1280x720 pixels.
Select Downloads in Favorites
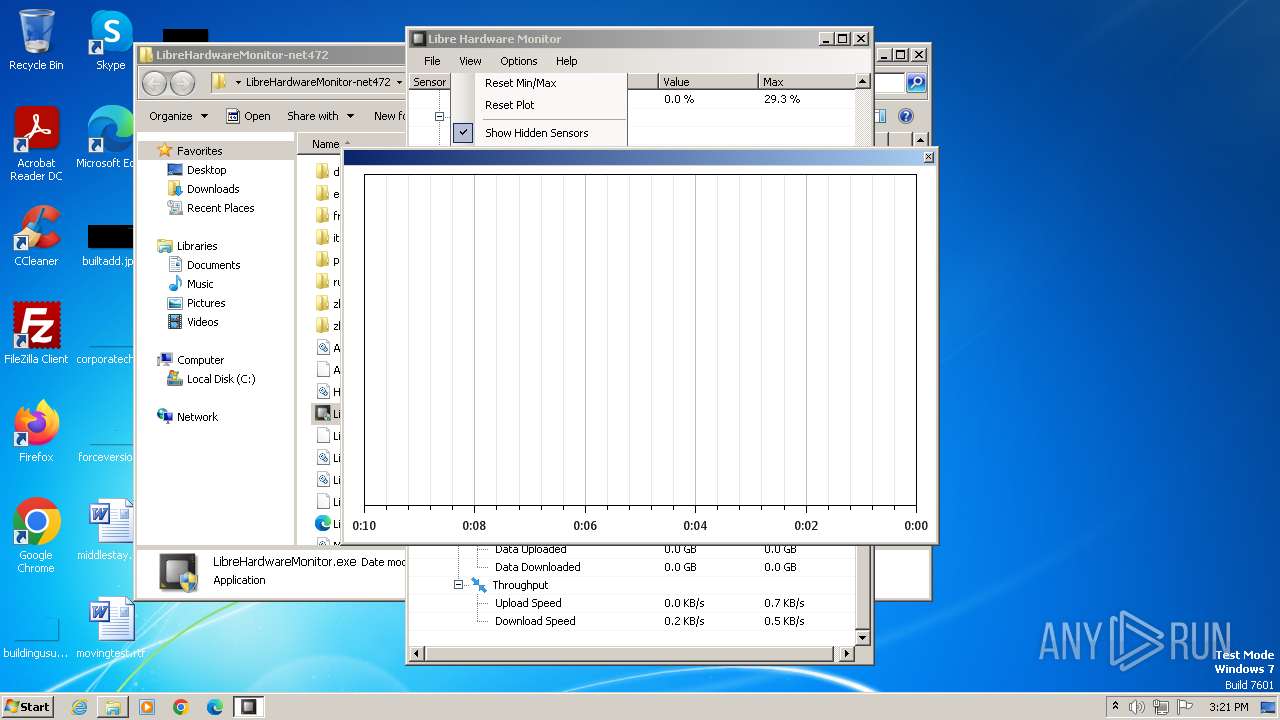tap(212, 189)
